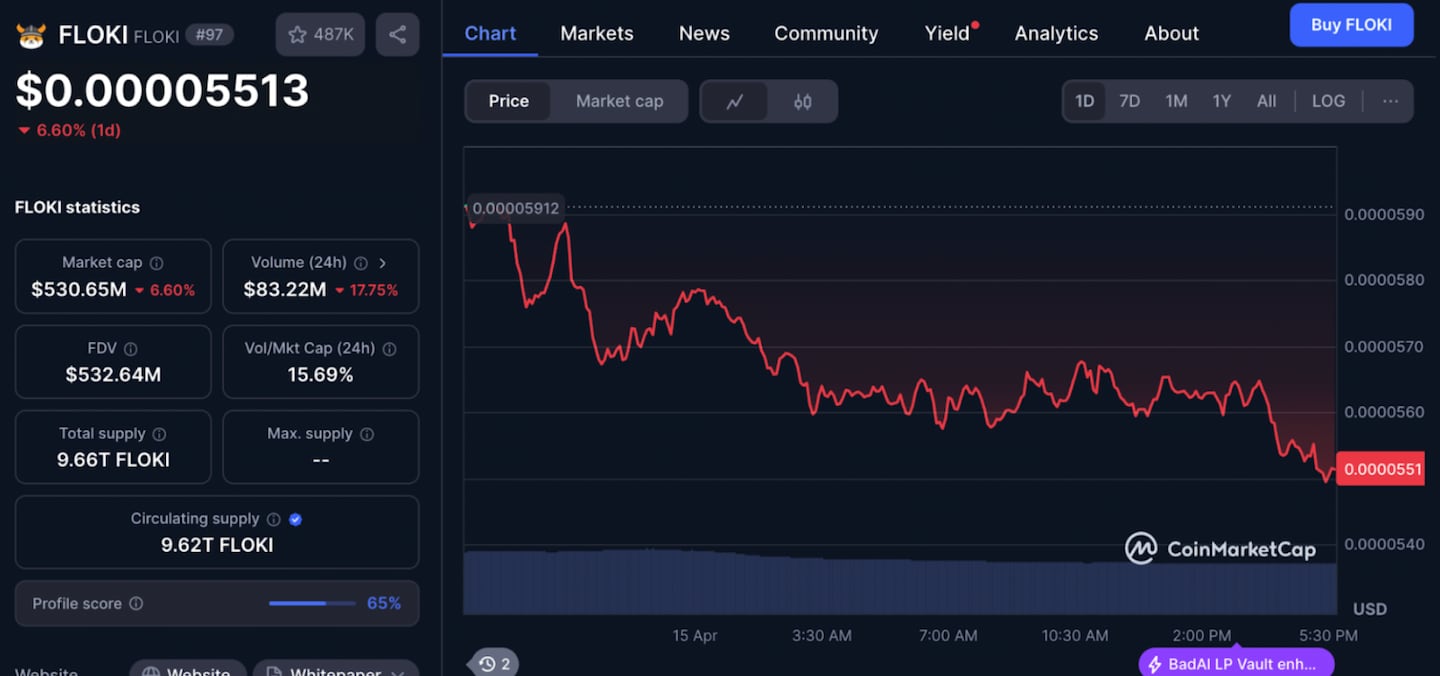This screenshot has height=676, width=1440.
Task: Select the 7D time range
Action: tap(1129, 101)
